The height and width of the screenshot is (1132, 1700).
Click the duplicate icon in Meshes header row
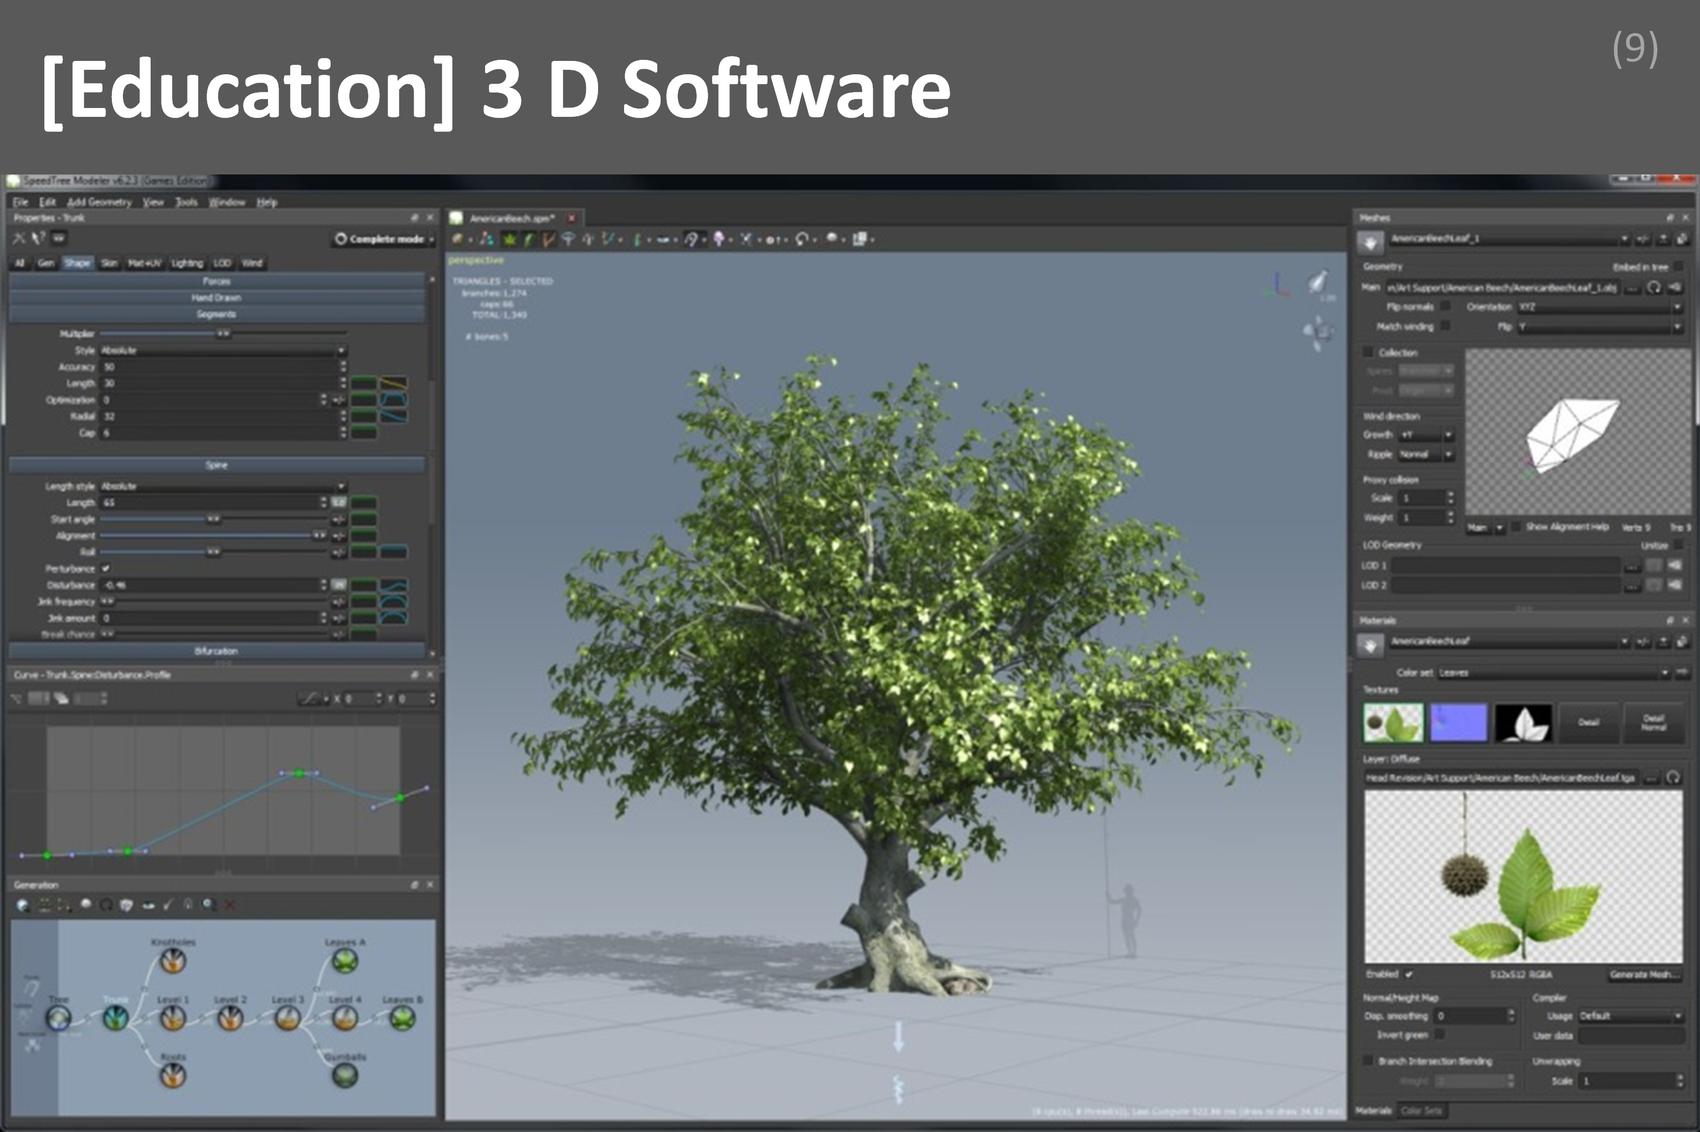tap(1682, 239)
